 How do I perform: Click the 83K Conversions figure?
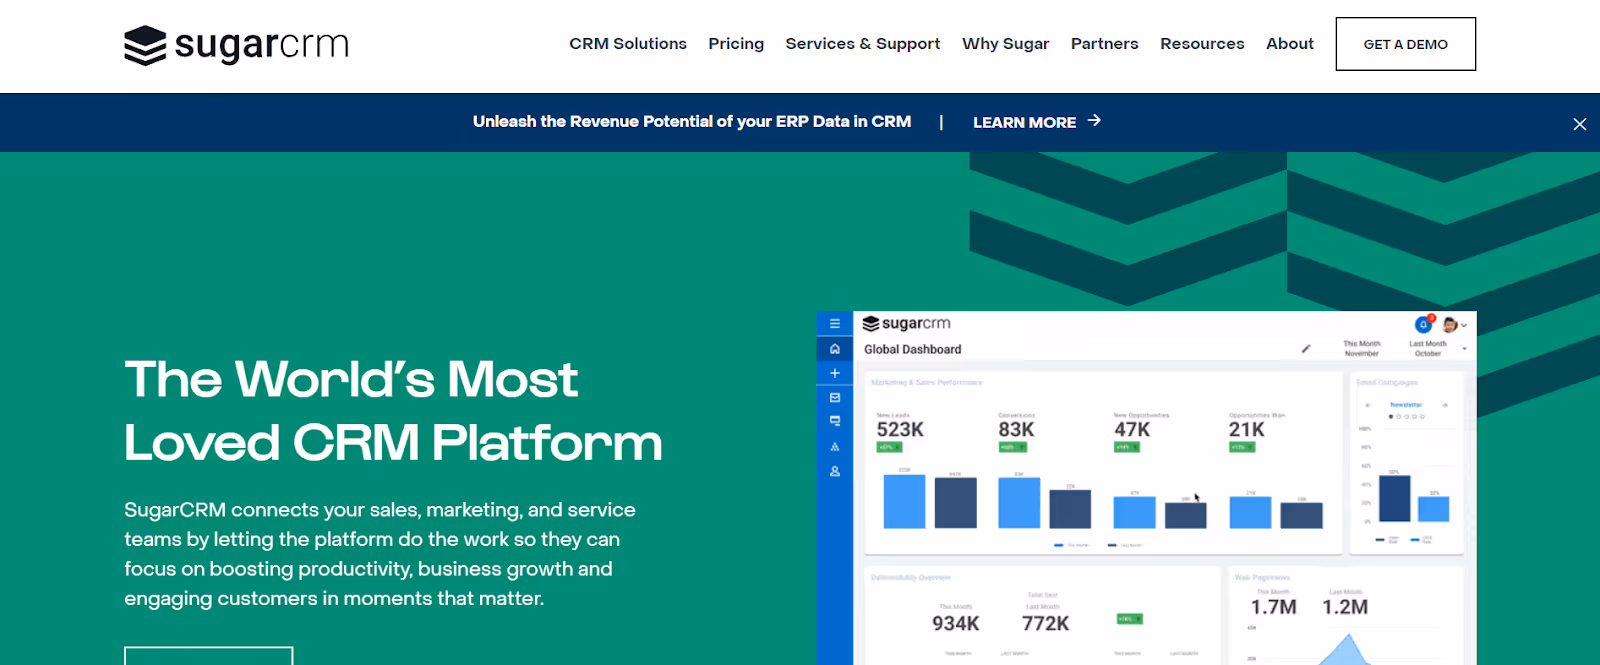(1016, 430)
